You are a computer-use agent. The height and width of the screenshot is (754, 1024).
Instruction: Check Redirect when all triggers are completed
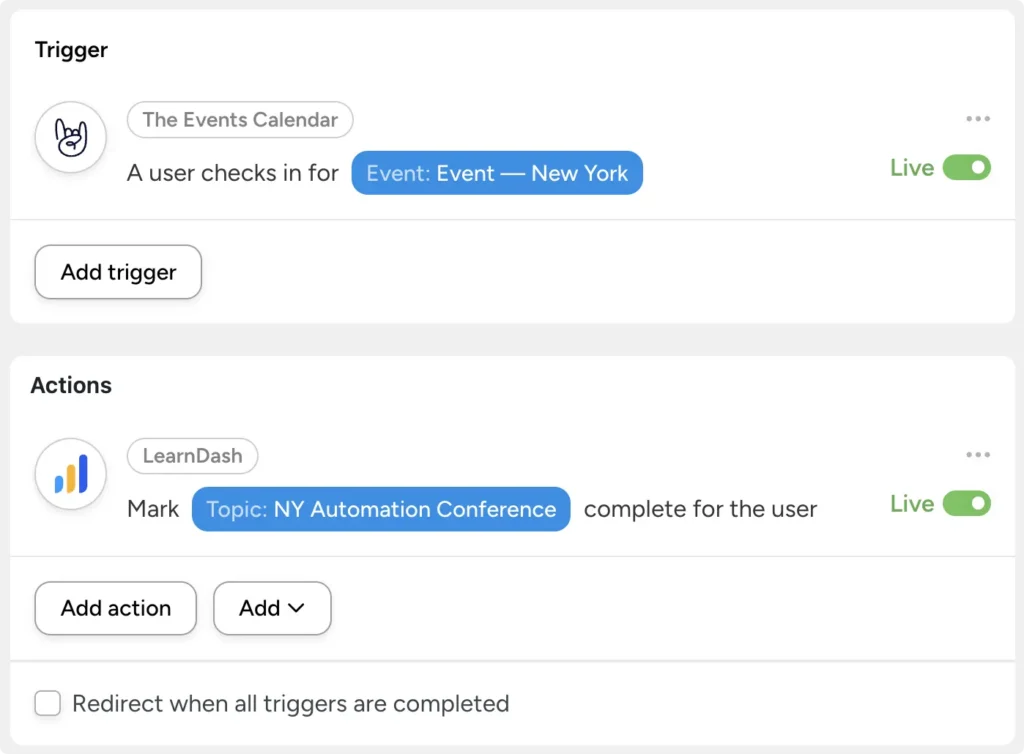48,703
